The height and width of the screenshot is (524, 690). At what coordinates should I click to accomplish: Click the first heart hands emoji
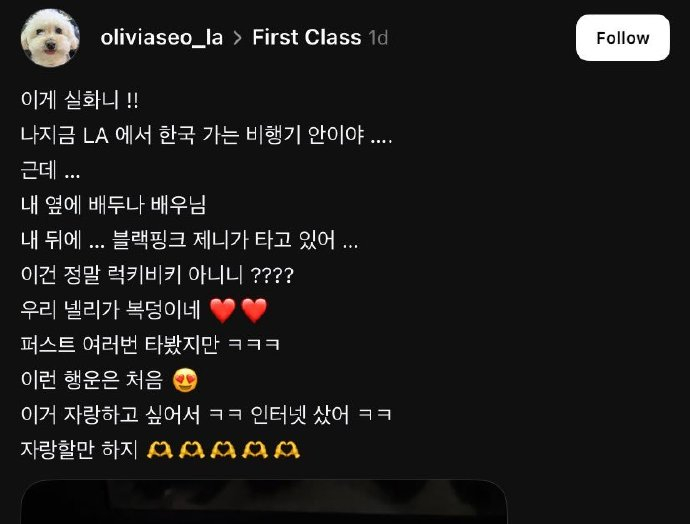pos(160,450)
